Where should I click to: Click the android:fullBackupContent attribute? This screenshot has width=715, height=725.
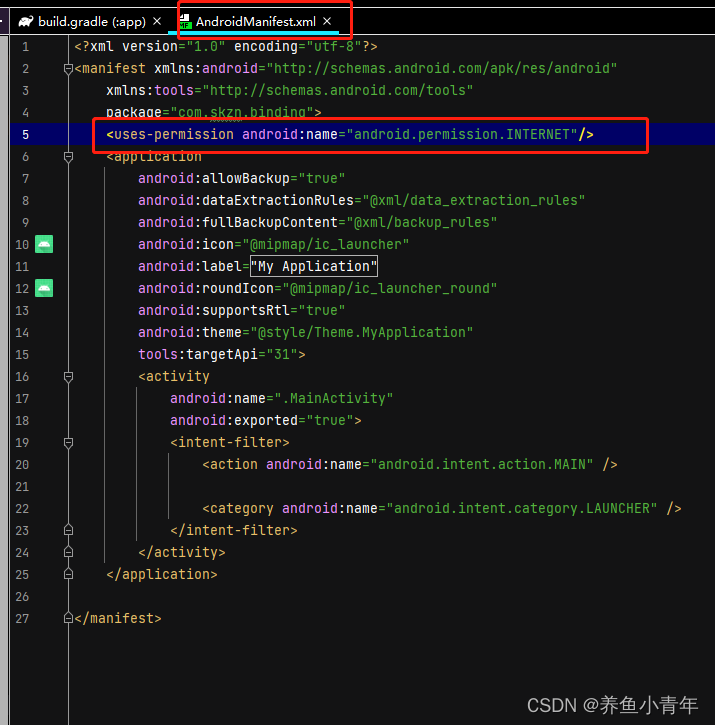(317, 222)
